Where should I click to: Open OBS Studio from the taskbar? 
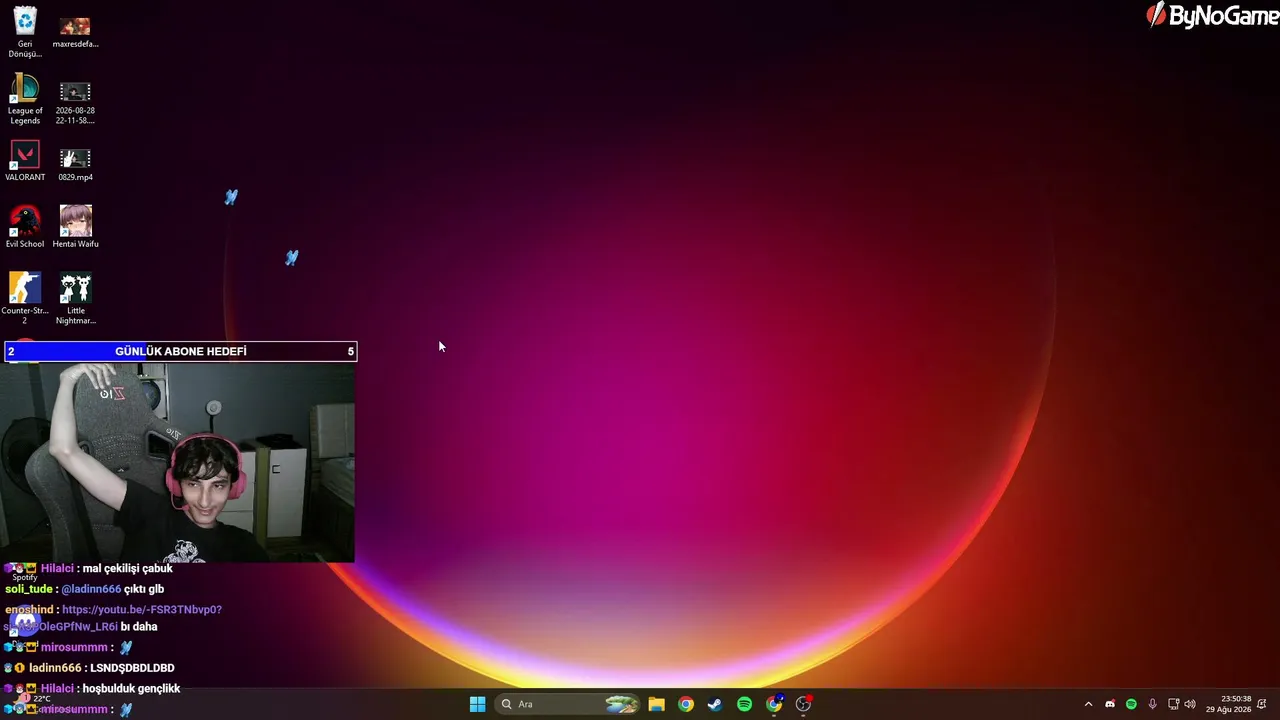(803, 704)
